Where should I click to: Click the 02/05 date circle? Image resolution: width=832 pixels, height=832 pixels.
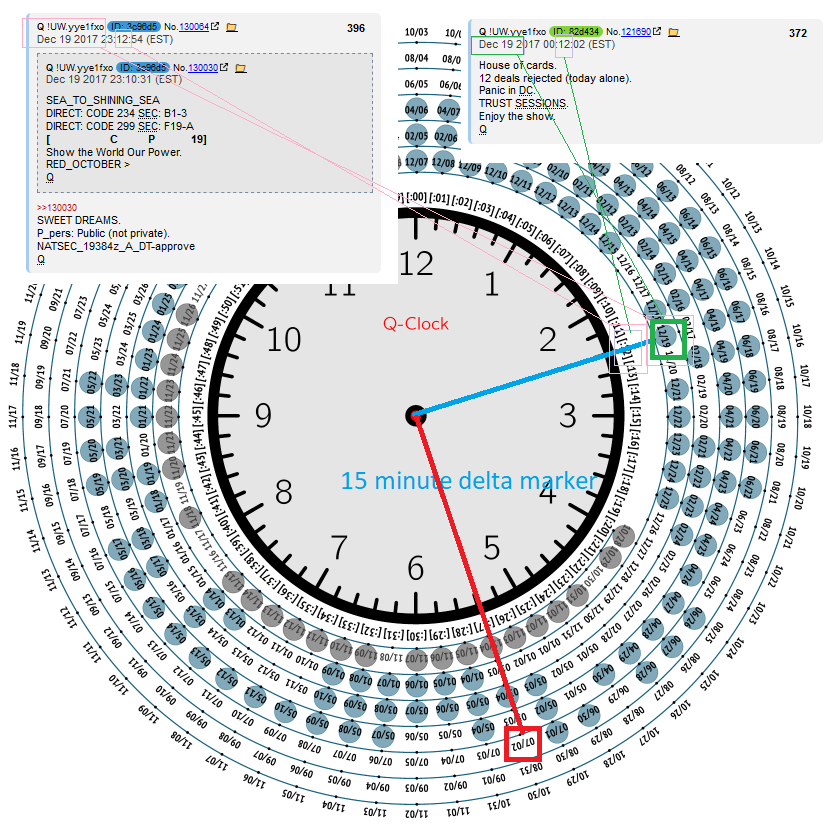pyautogui.click(x=417, y=135)
